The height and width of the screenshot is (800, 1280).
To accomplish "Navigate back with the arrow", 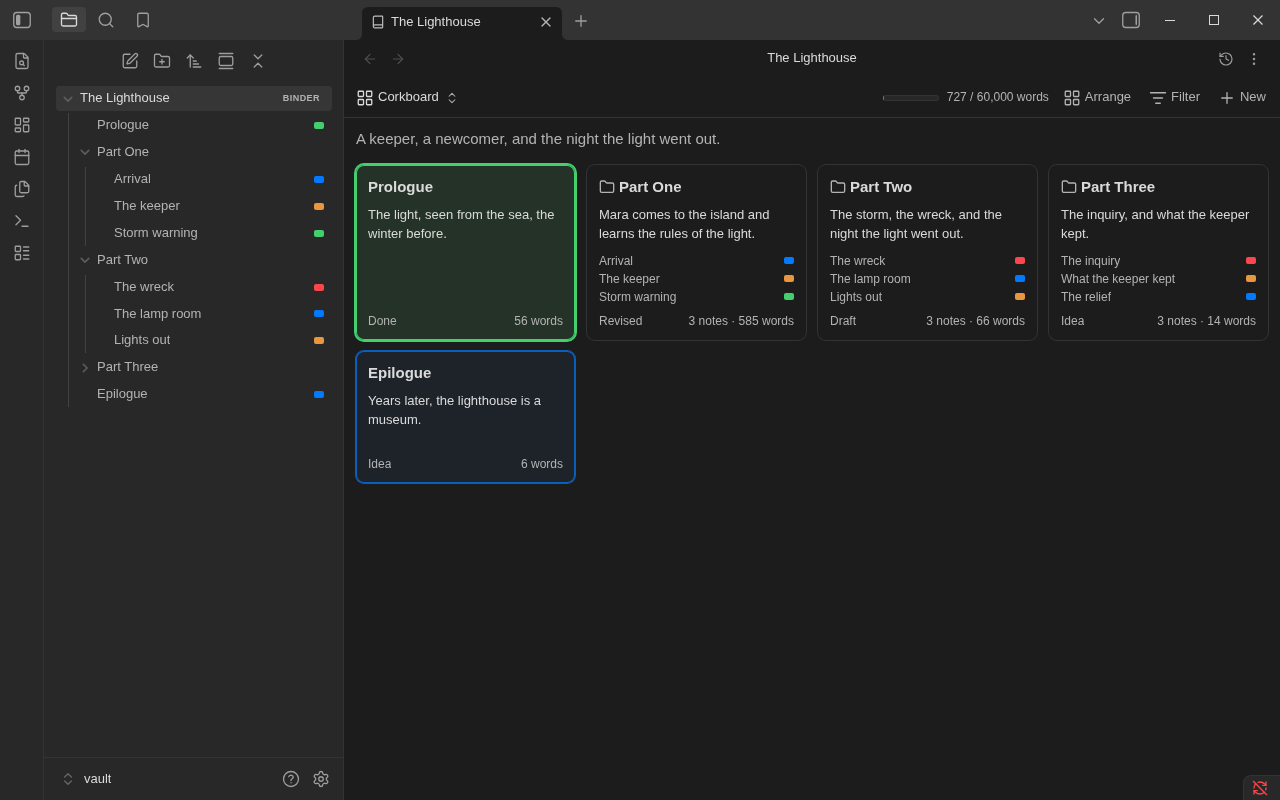I will pyautogui.click(x=370, y=59).
